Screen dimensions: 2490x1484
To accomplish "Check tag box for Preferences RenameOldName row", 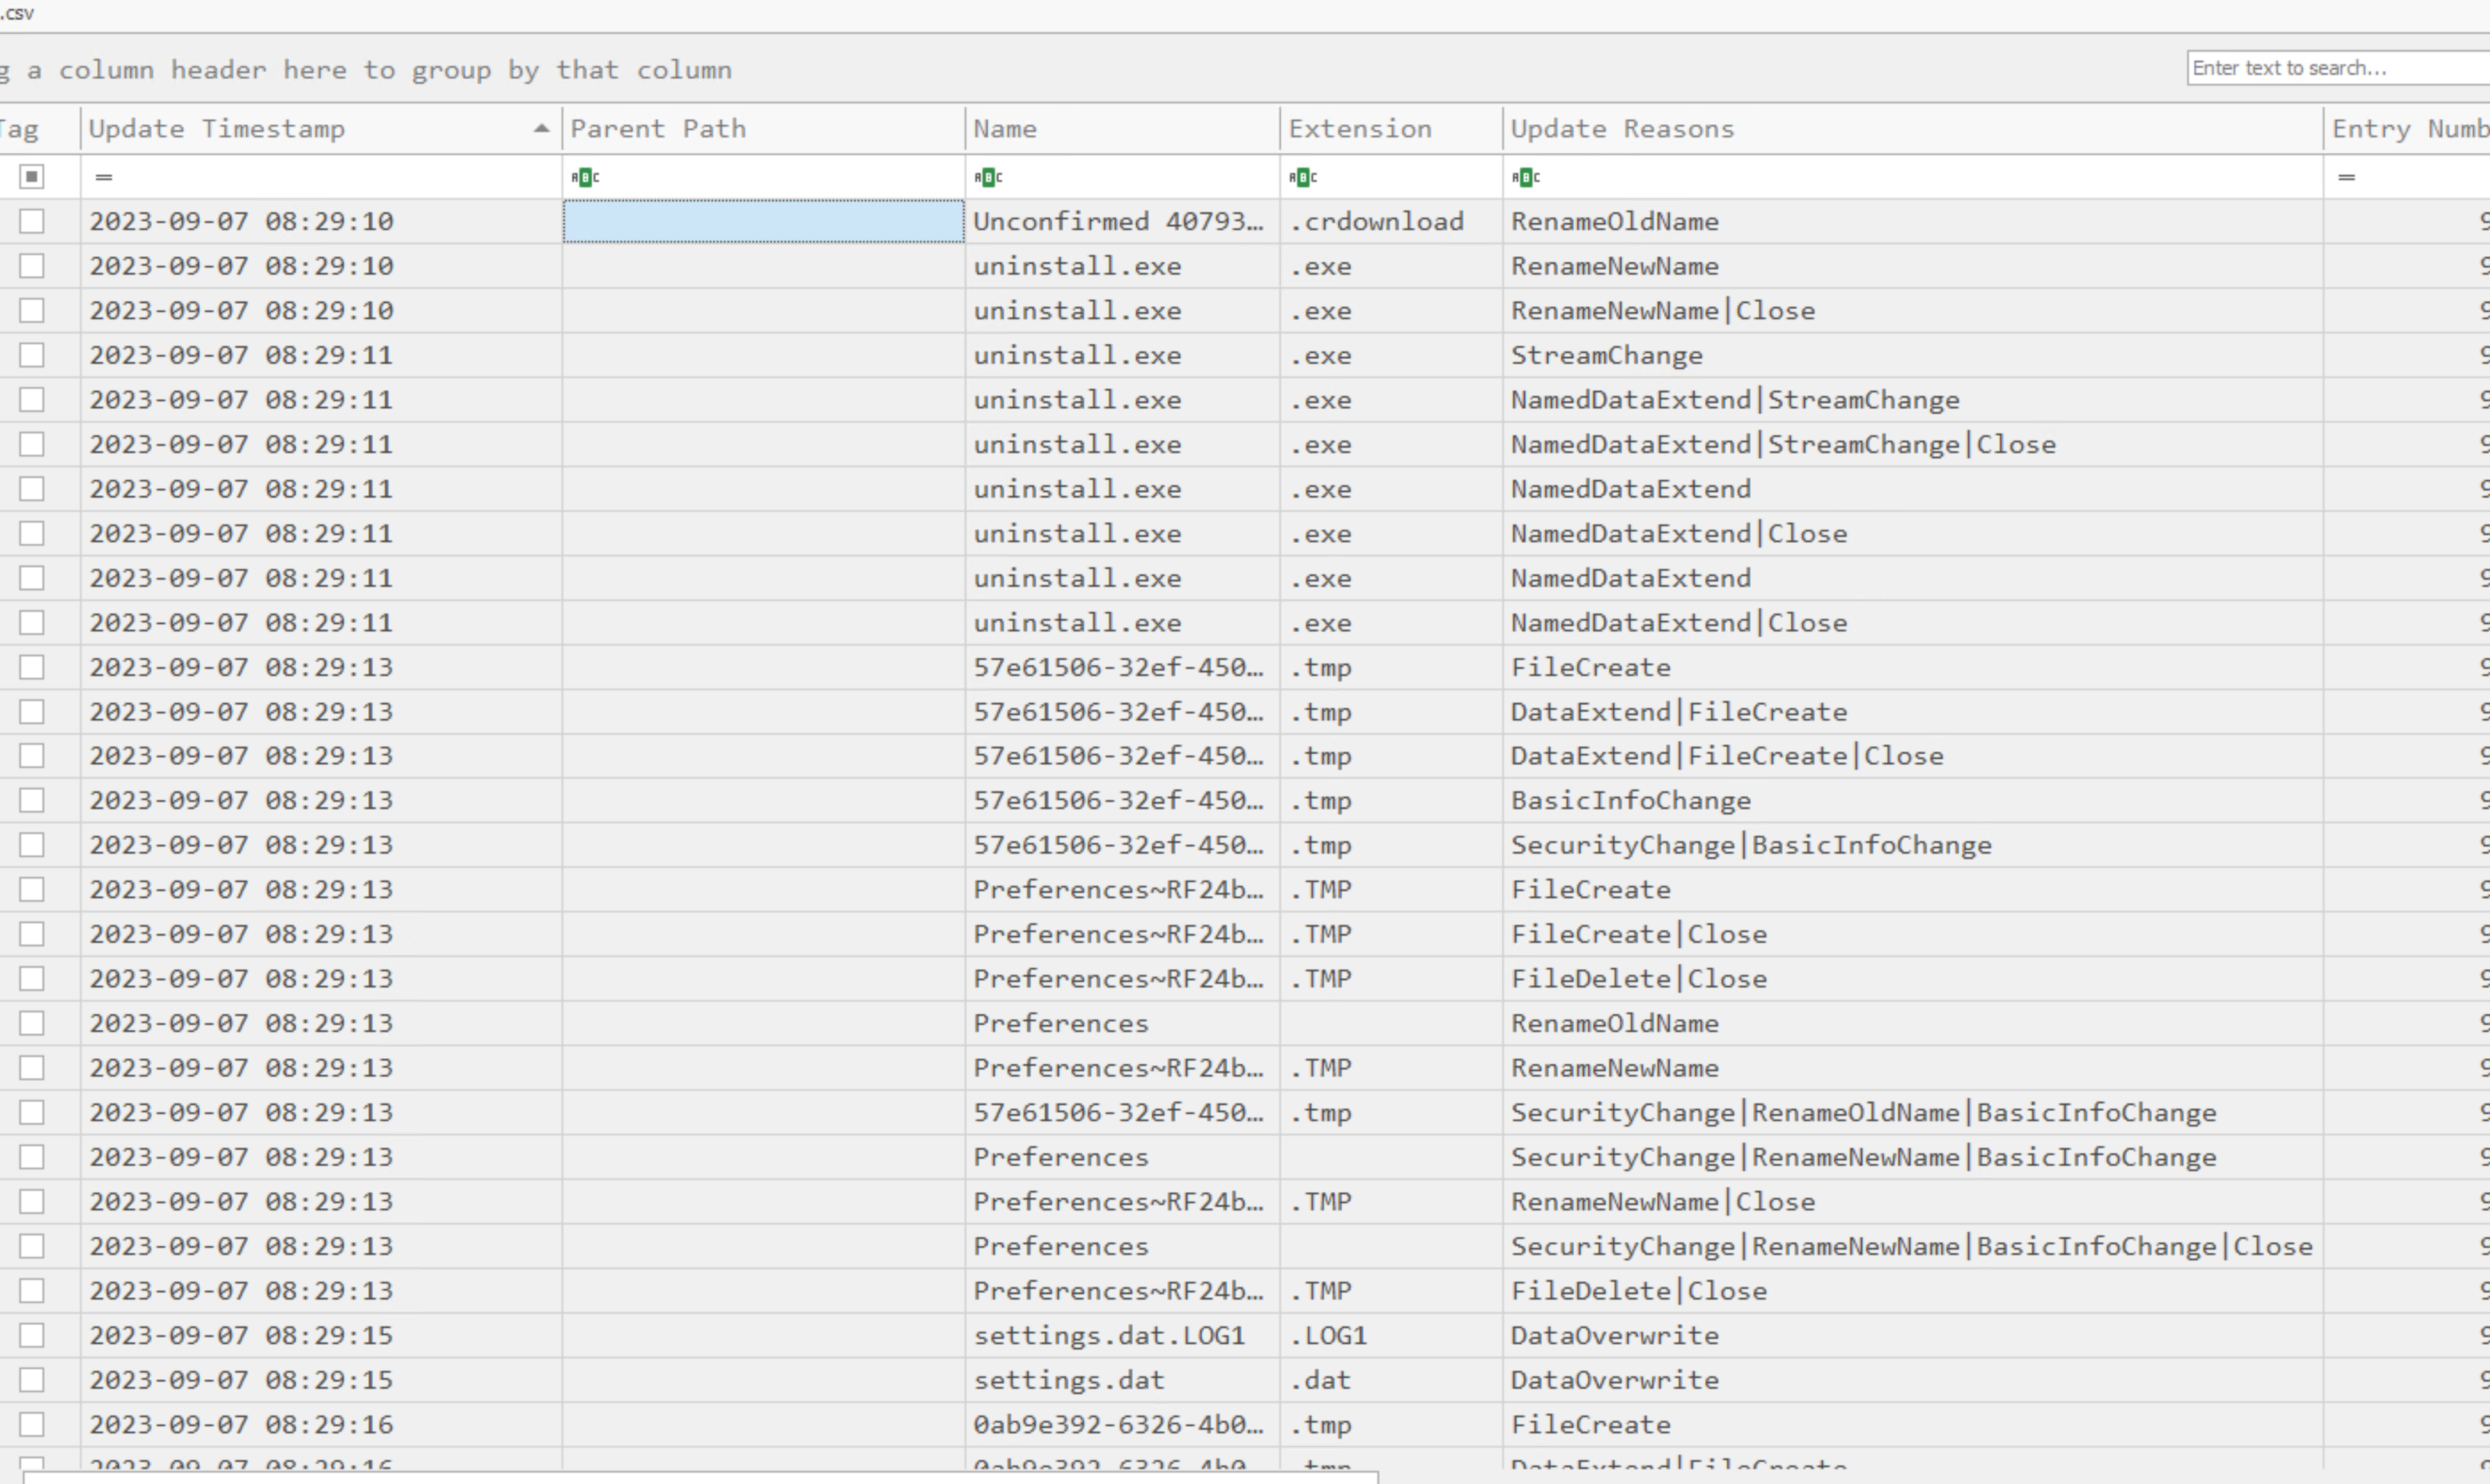I will pyautogui.click(x=32, y=1023).
